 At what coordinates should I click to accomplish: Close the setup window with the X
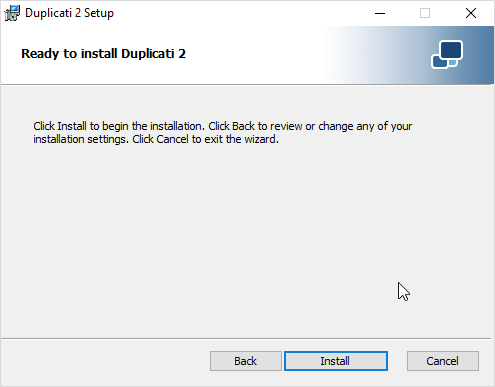pos(471,13)
